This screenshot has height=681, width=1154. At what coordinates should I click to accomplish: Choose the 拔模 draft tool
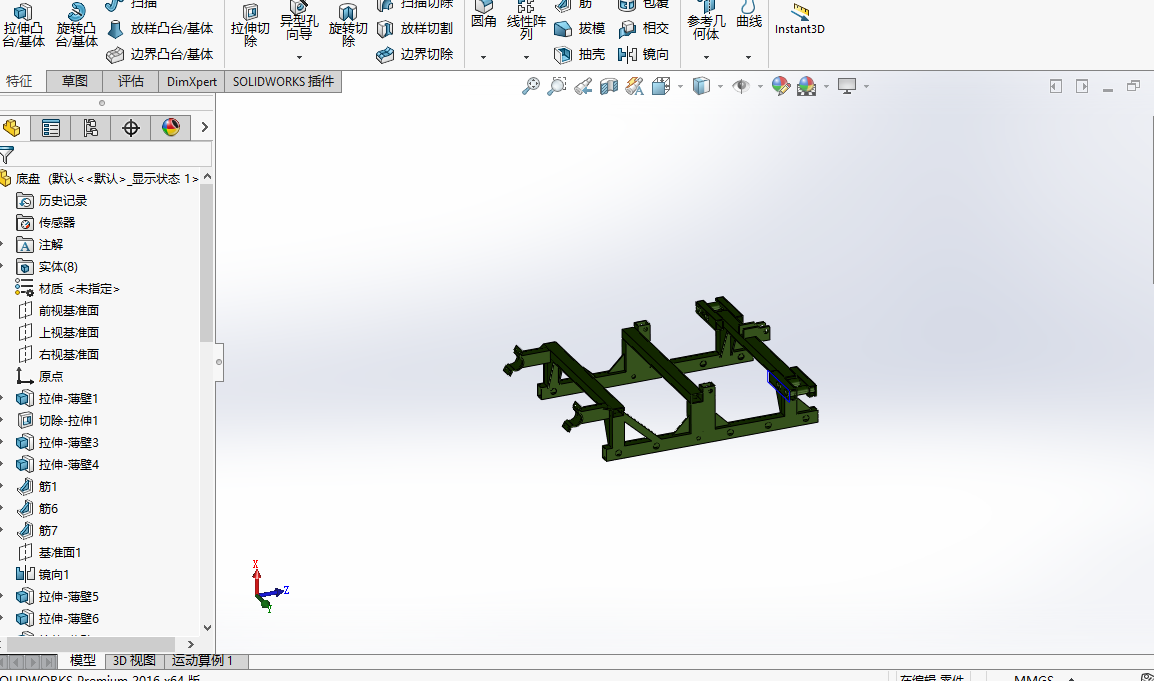tap(579, 29)
